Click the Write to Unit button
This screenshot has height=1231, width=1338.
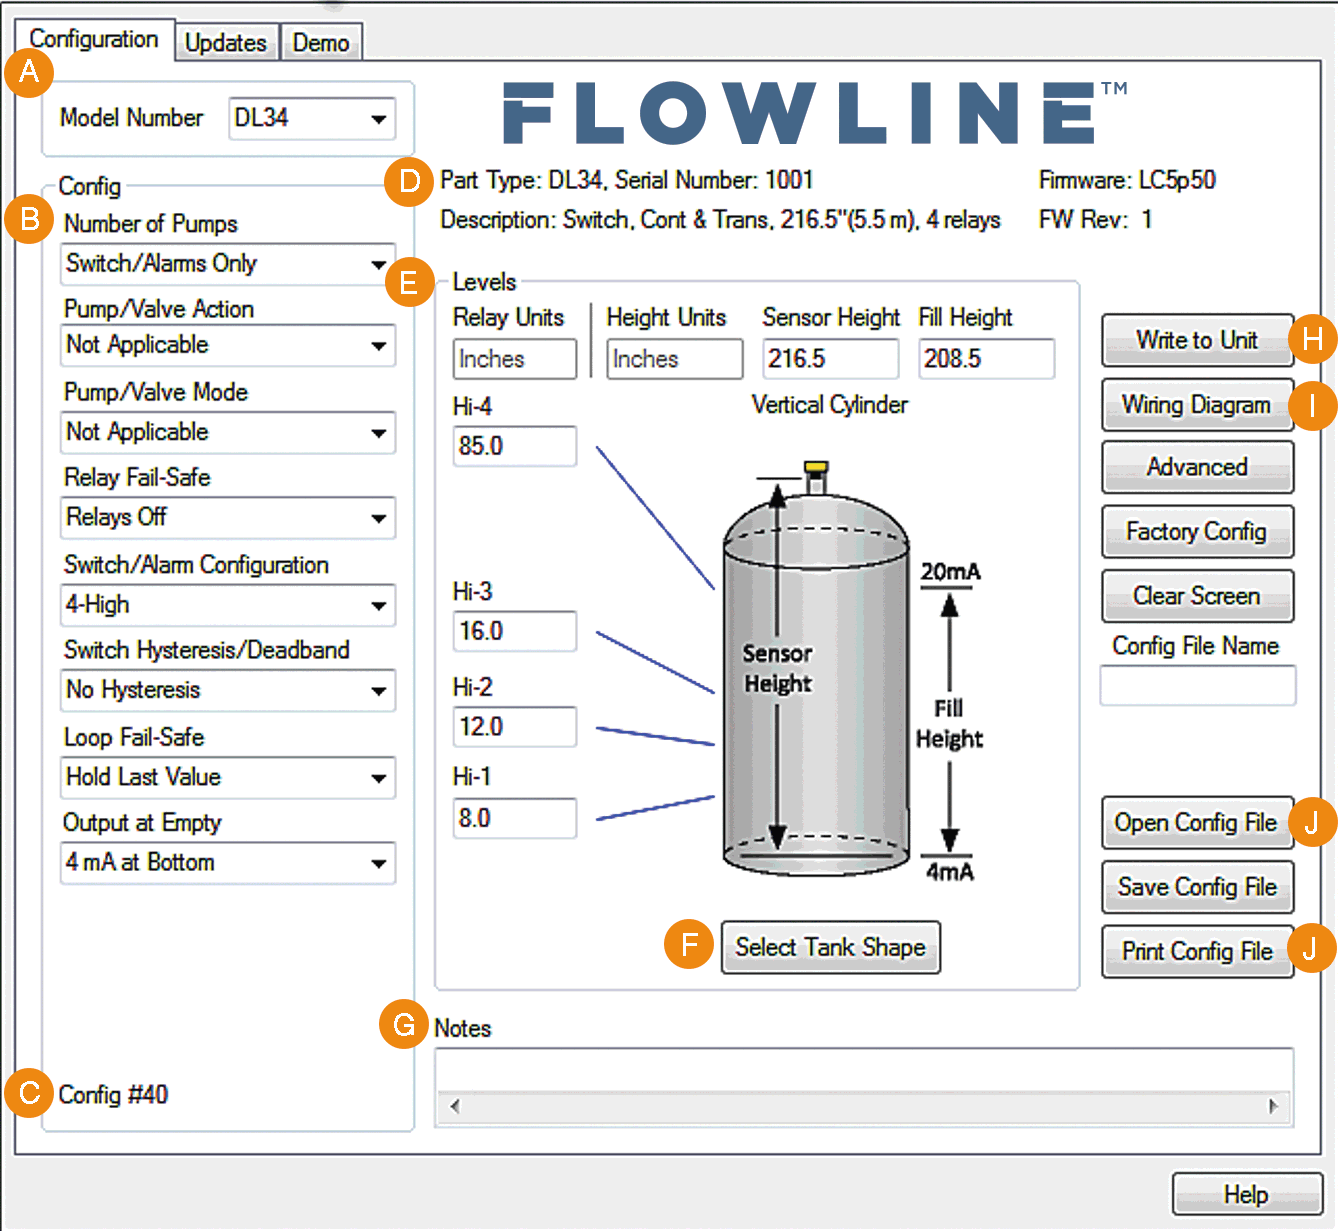click(x=1197, y=340)
